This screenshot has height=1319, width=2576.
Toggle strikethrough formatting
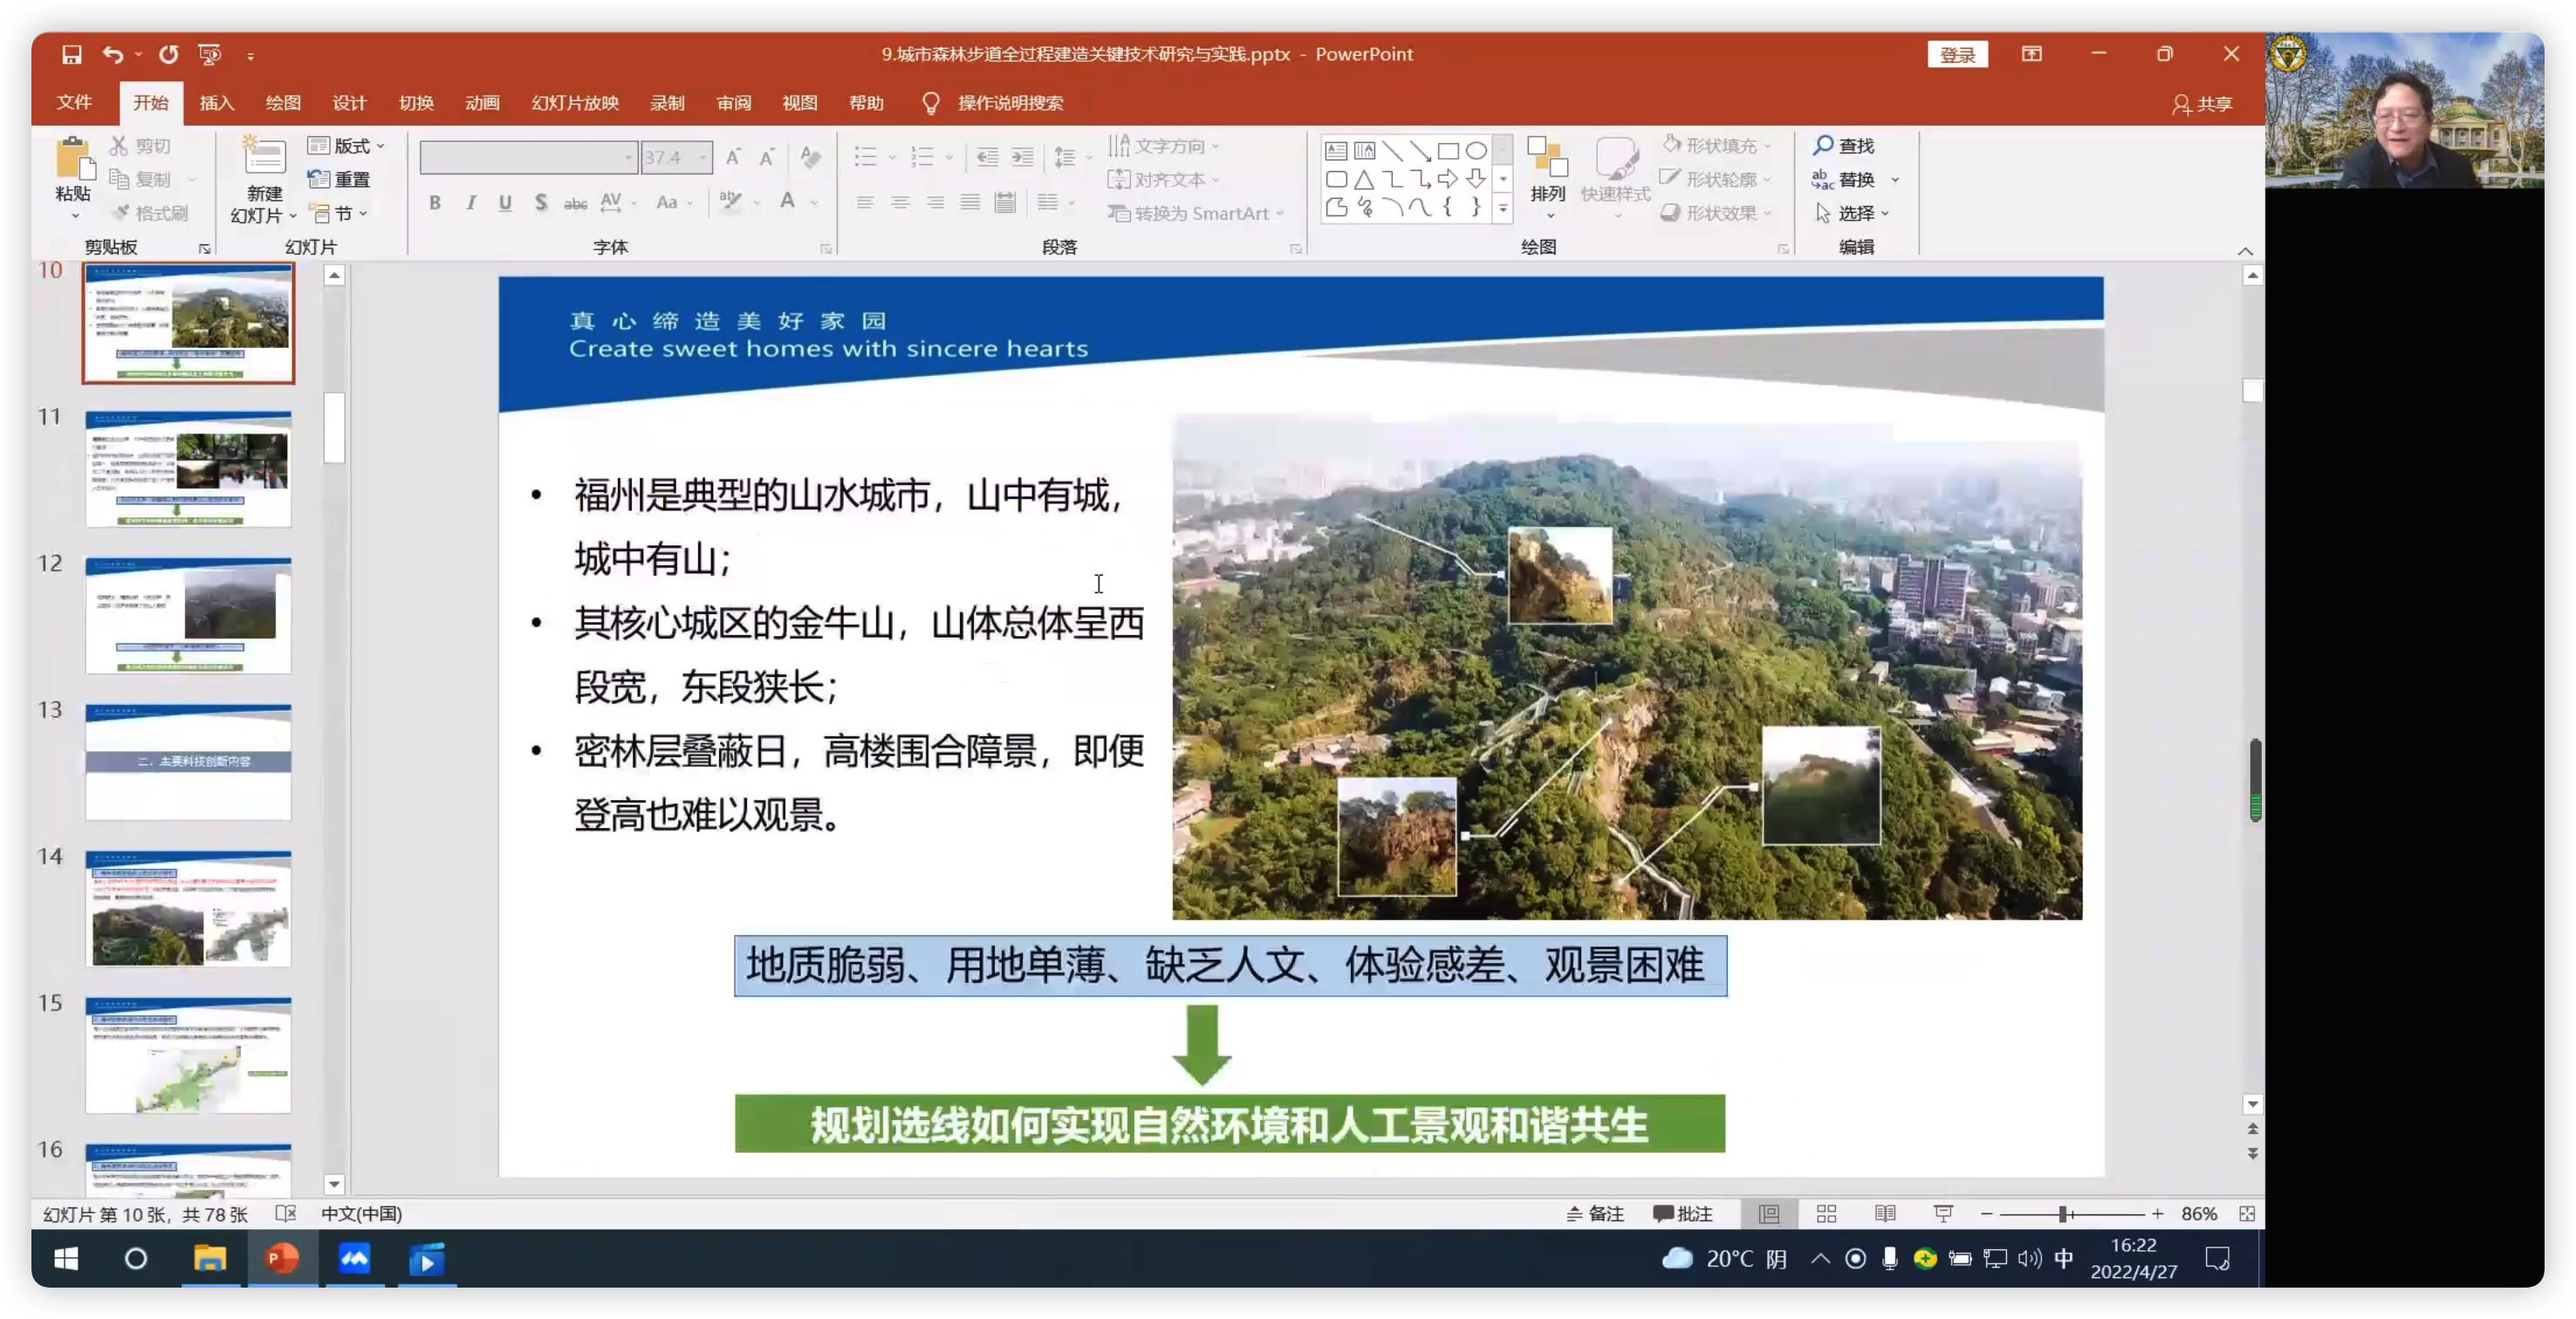(575, 203)
